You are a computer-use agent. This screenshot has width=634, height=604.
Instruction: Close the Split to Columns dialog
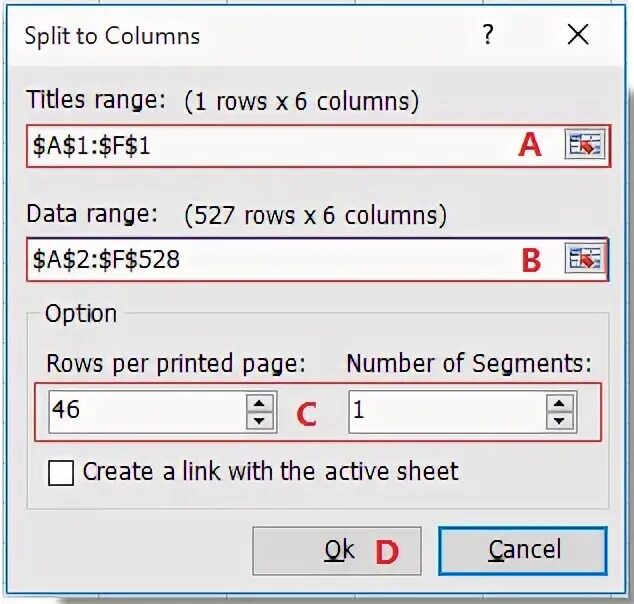(577, 36)
